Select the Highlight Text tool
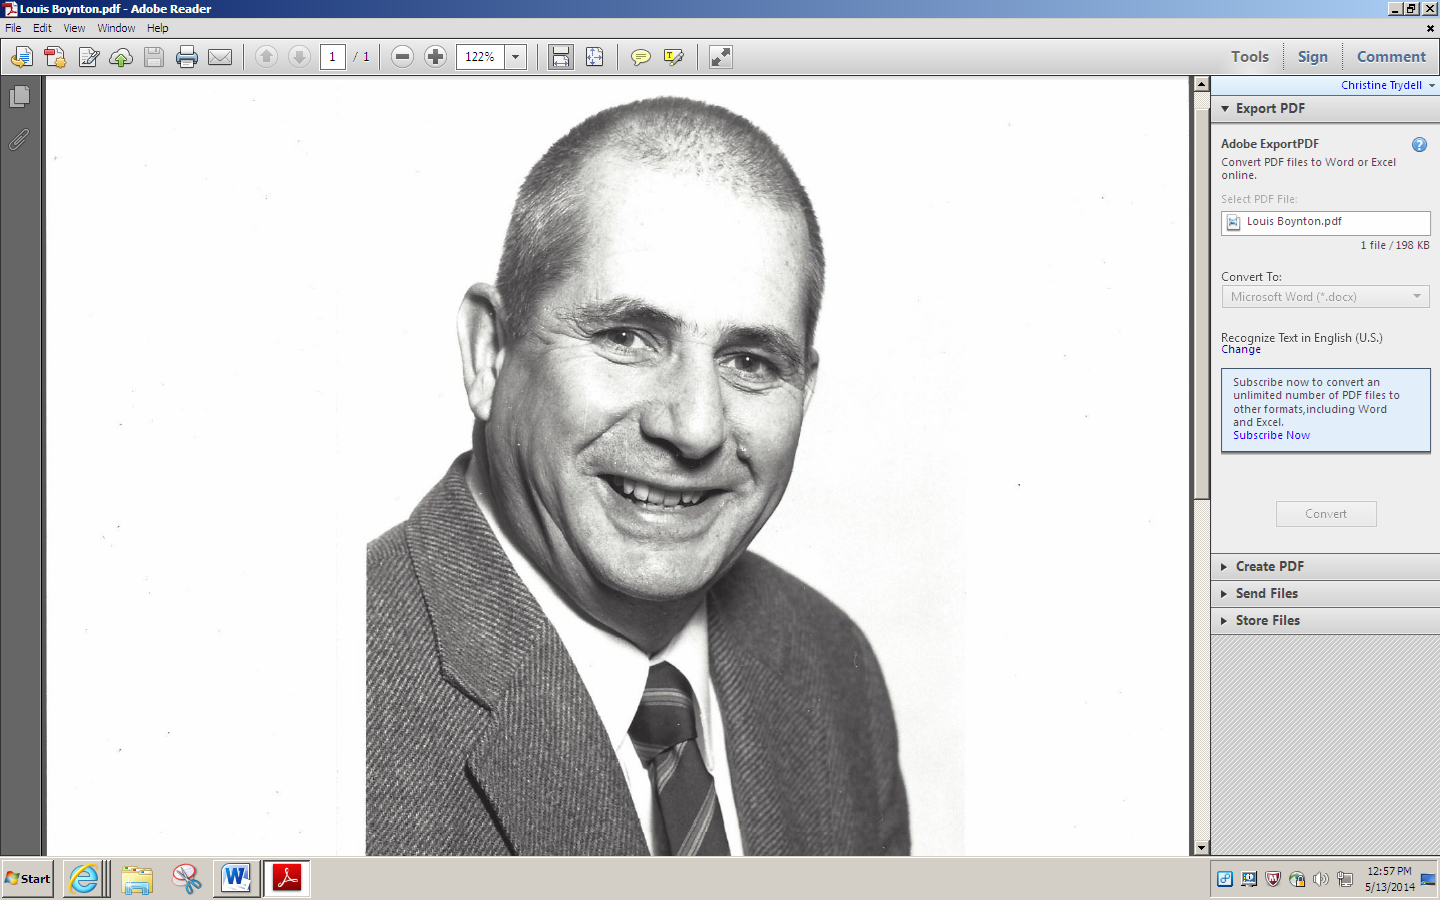Image resolution: width=1440 pixels, height=900 pixels. point(672,57)
